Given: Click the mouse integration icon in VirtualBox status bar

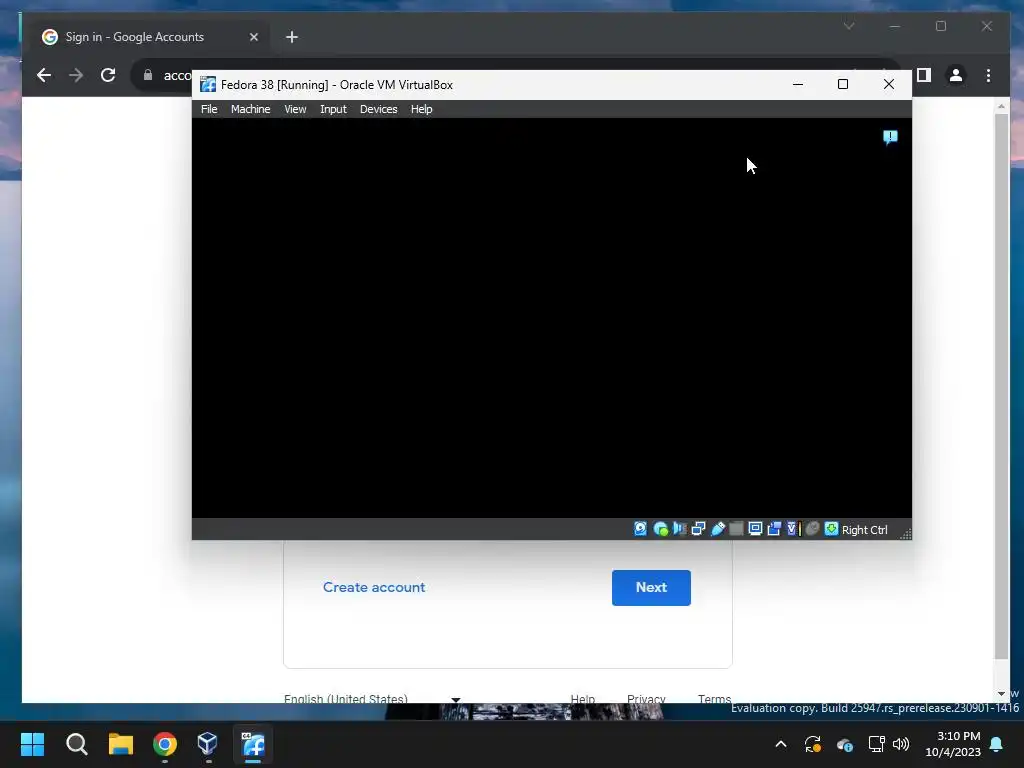Looking at the screenshot, I should pos(812,529).
